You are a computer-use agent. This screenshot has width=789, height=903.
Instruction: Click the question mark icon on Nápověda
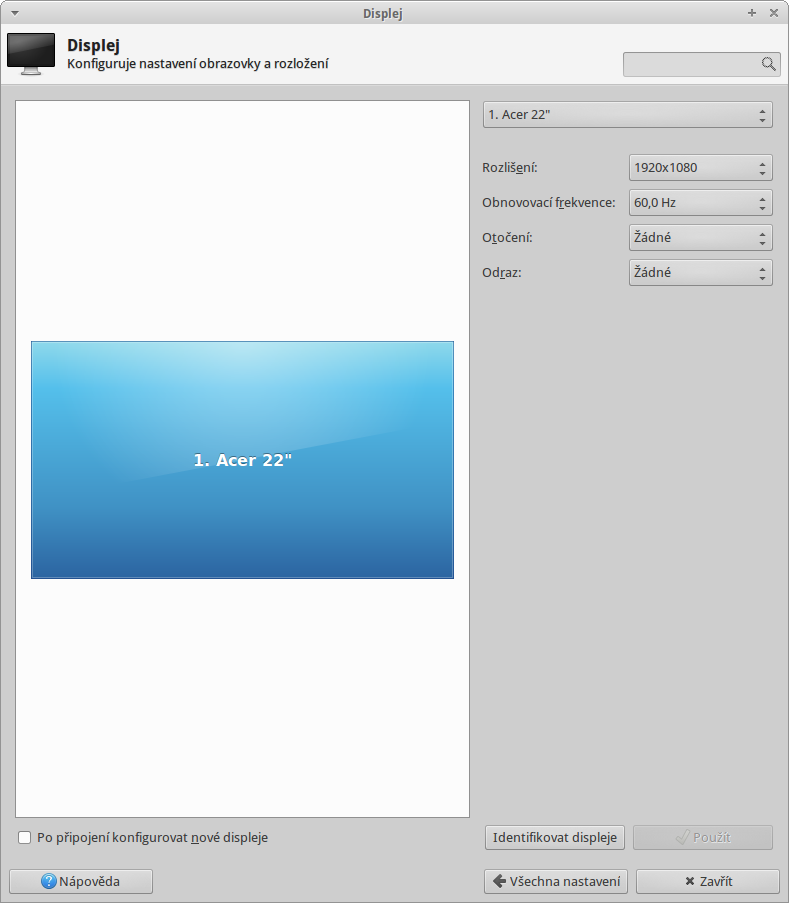[49, 882]
